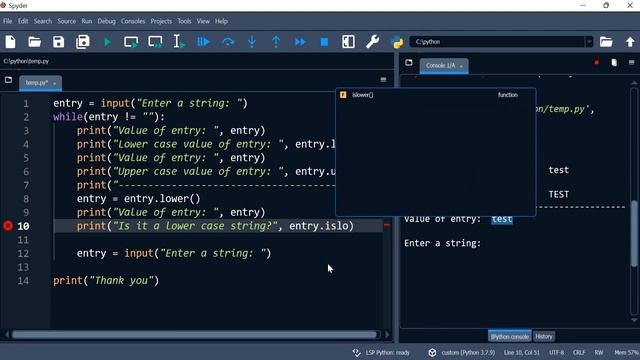The height and width of the screenshot is (360, 640).
Task: Run file with the green play icon
Action: (x=107, y=42)
